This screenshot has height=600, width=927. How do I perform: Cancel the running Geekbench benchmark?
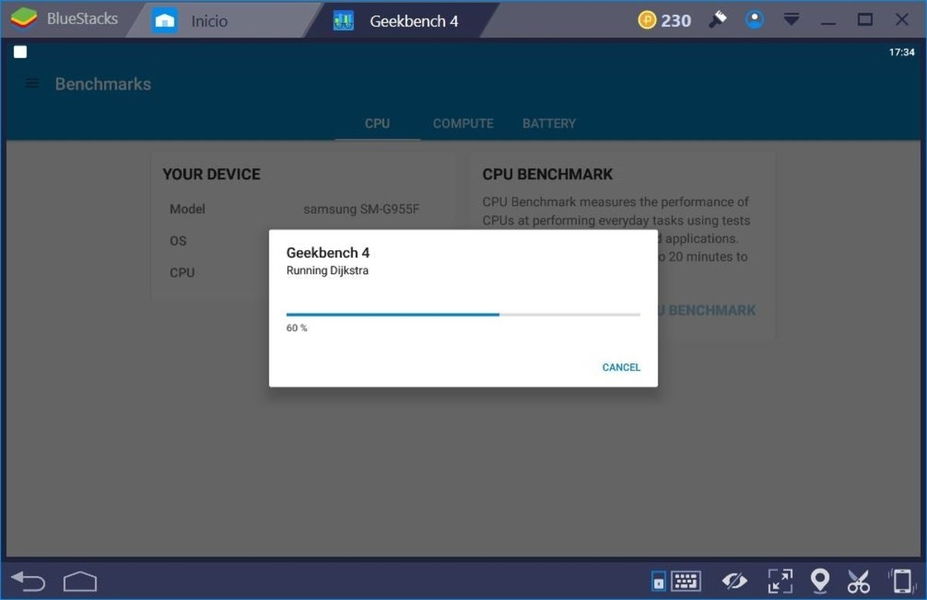coord(621,367)
